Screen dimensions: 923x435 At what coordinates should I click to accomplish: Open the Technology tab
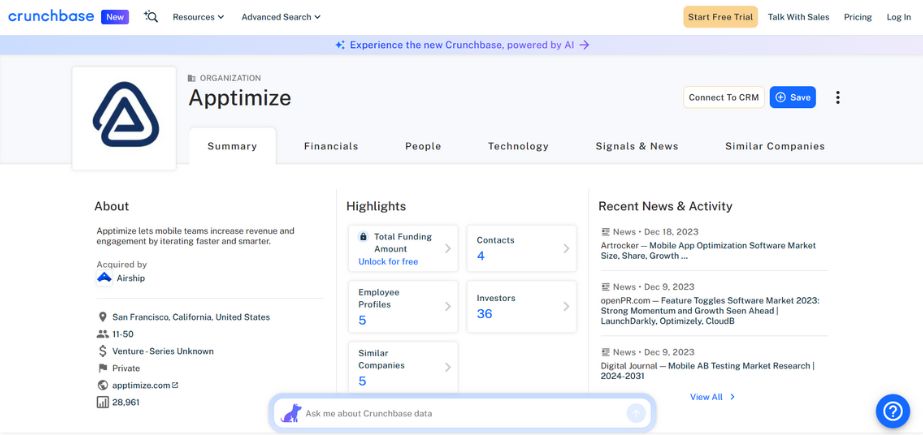(x=518, y=146)
